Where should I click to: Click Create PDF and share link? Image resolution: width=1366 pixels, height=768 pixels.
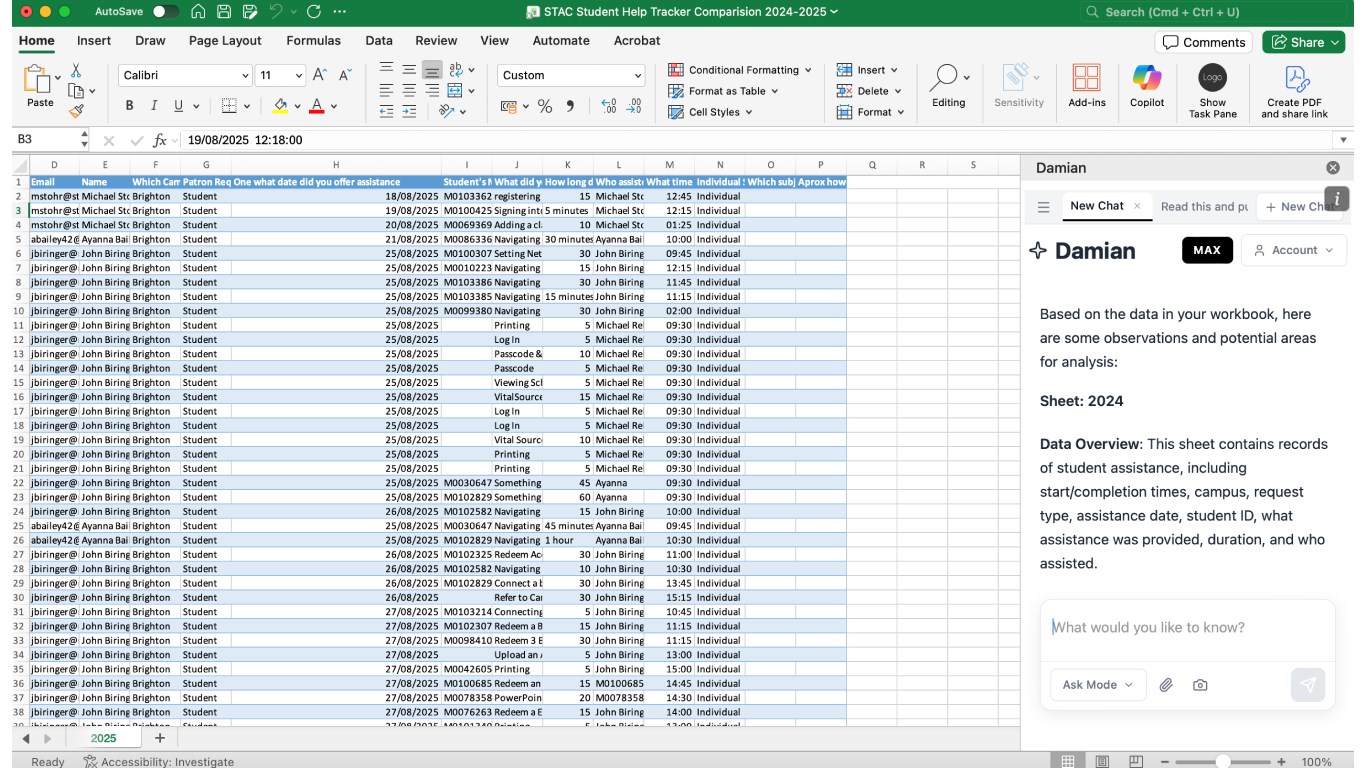coord(1295,91)
